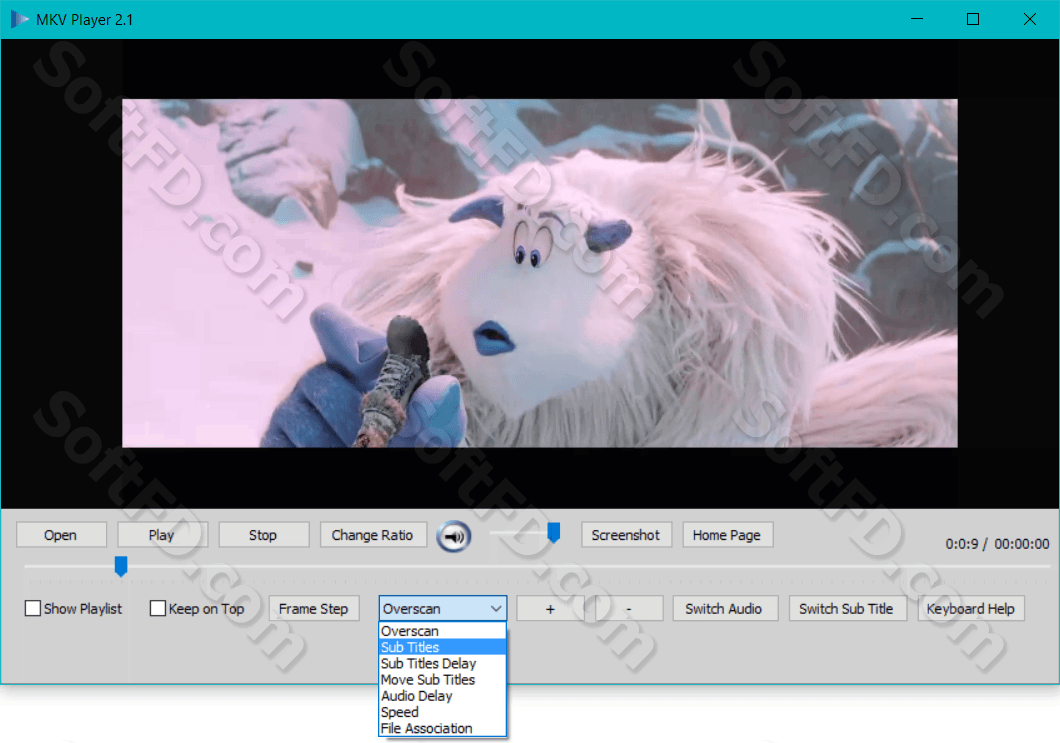Visit the Home Page button
The height and width of the screenshot is (743, 1060).
click(x=727, y=535)
